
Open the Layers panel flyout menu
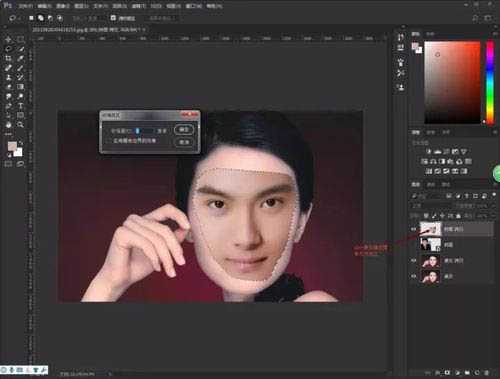point(494,184)
